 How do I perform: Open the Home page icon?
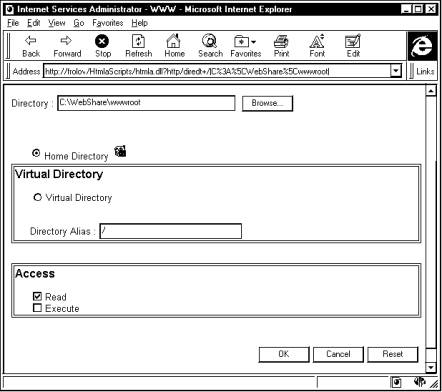[174, 41]
